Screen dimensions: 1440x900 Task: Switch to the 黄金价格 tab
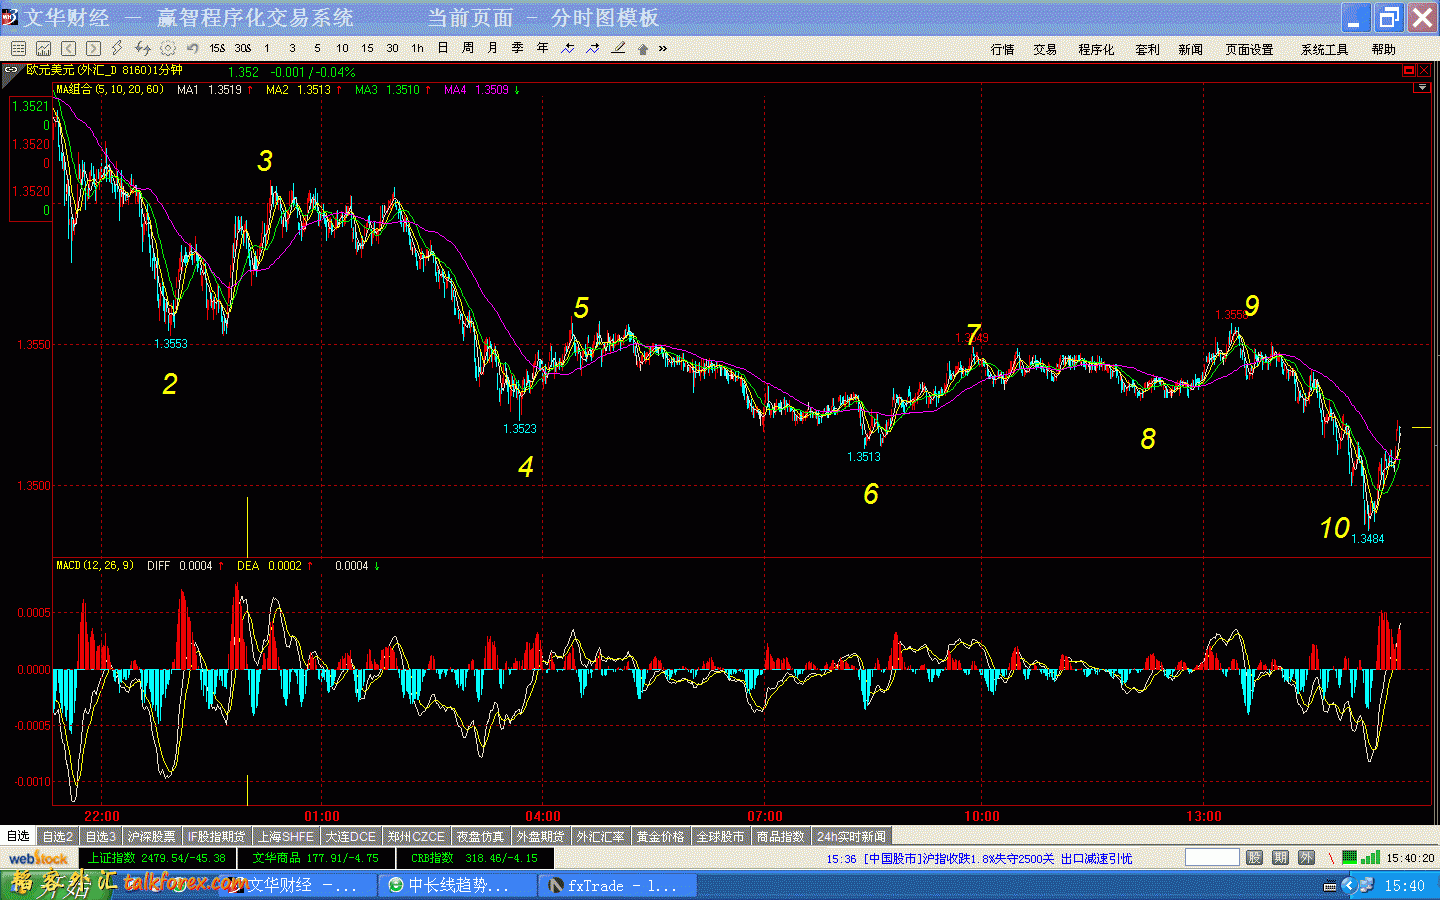660,836
